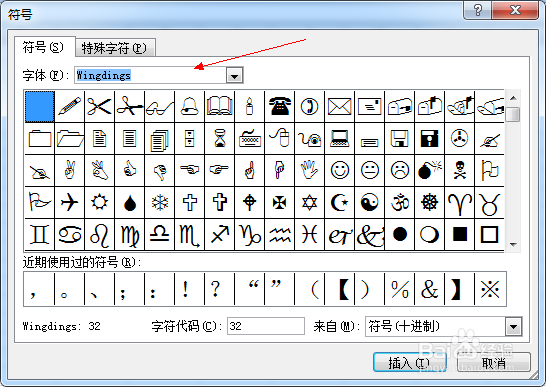Click the 插入(I) button
Image resolution: width=546 pixels, height=387 pixels.
pos(410,363)
